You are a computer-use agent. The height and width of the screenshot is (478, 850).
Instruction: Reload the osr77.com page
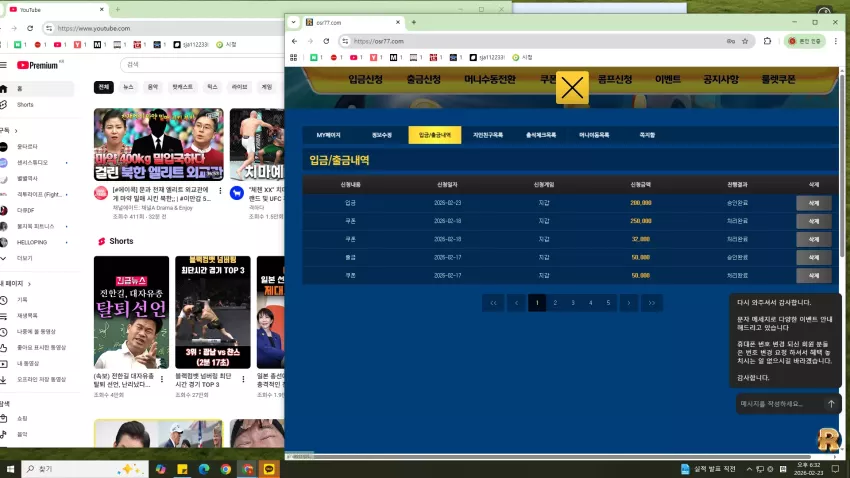tap(326, 41)
